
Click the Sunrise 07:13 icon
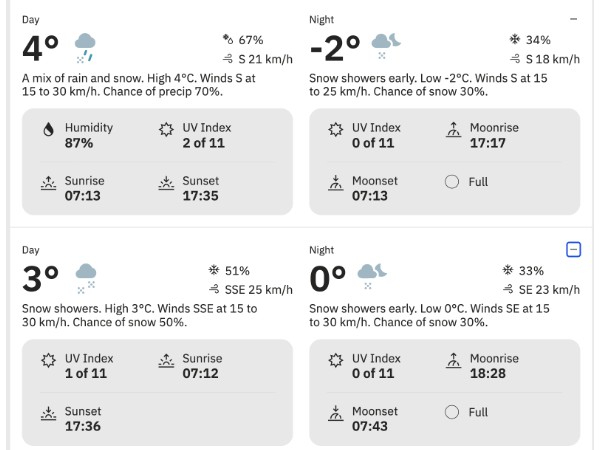pyautogui.click(x=49, y=183)
